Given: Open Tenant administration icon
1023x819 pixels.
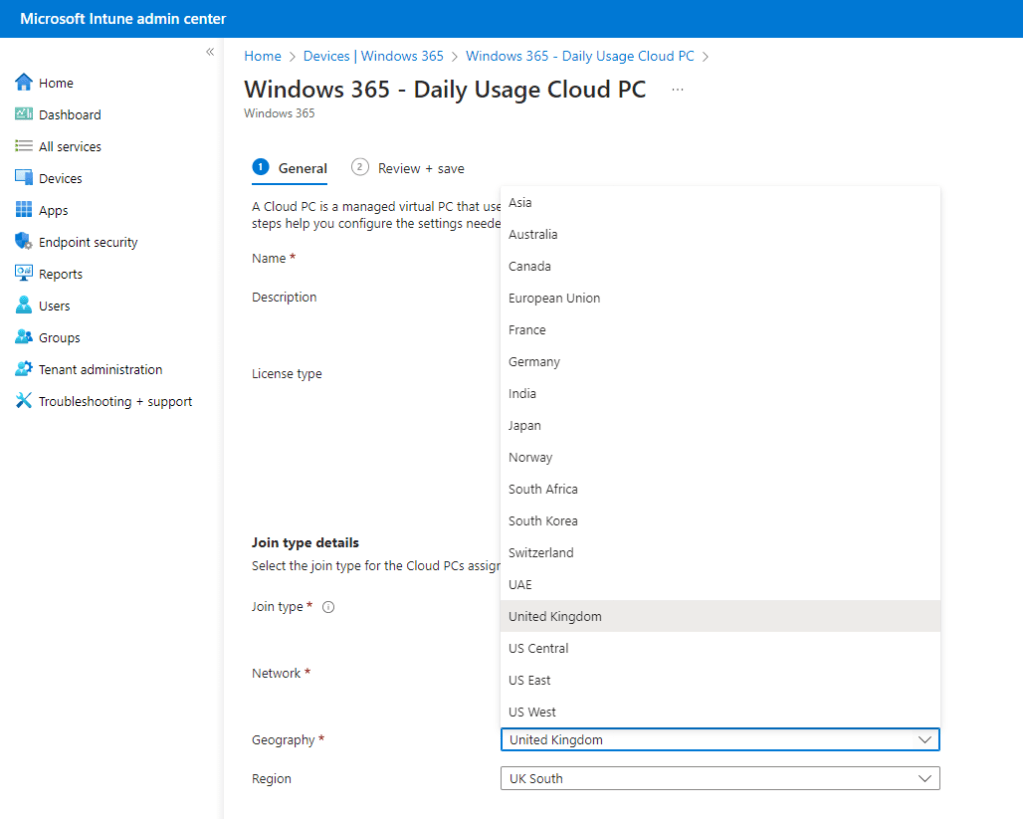Looking at the screenshot, I should (24, 369).
